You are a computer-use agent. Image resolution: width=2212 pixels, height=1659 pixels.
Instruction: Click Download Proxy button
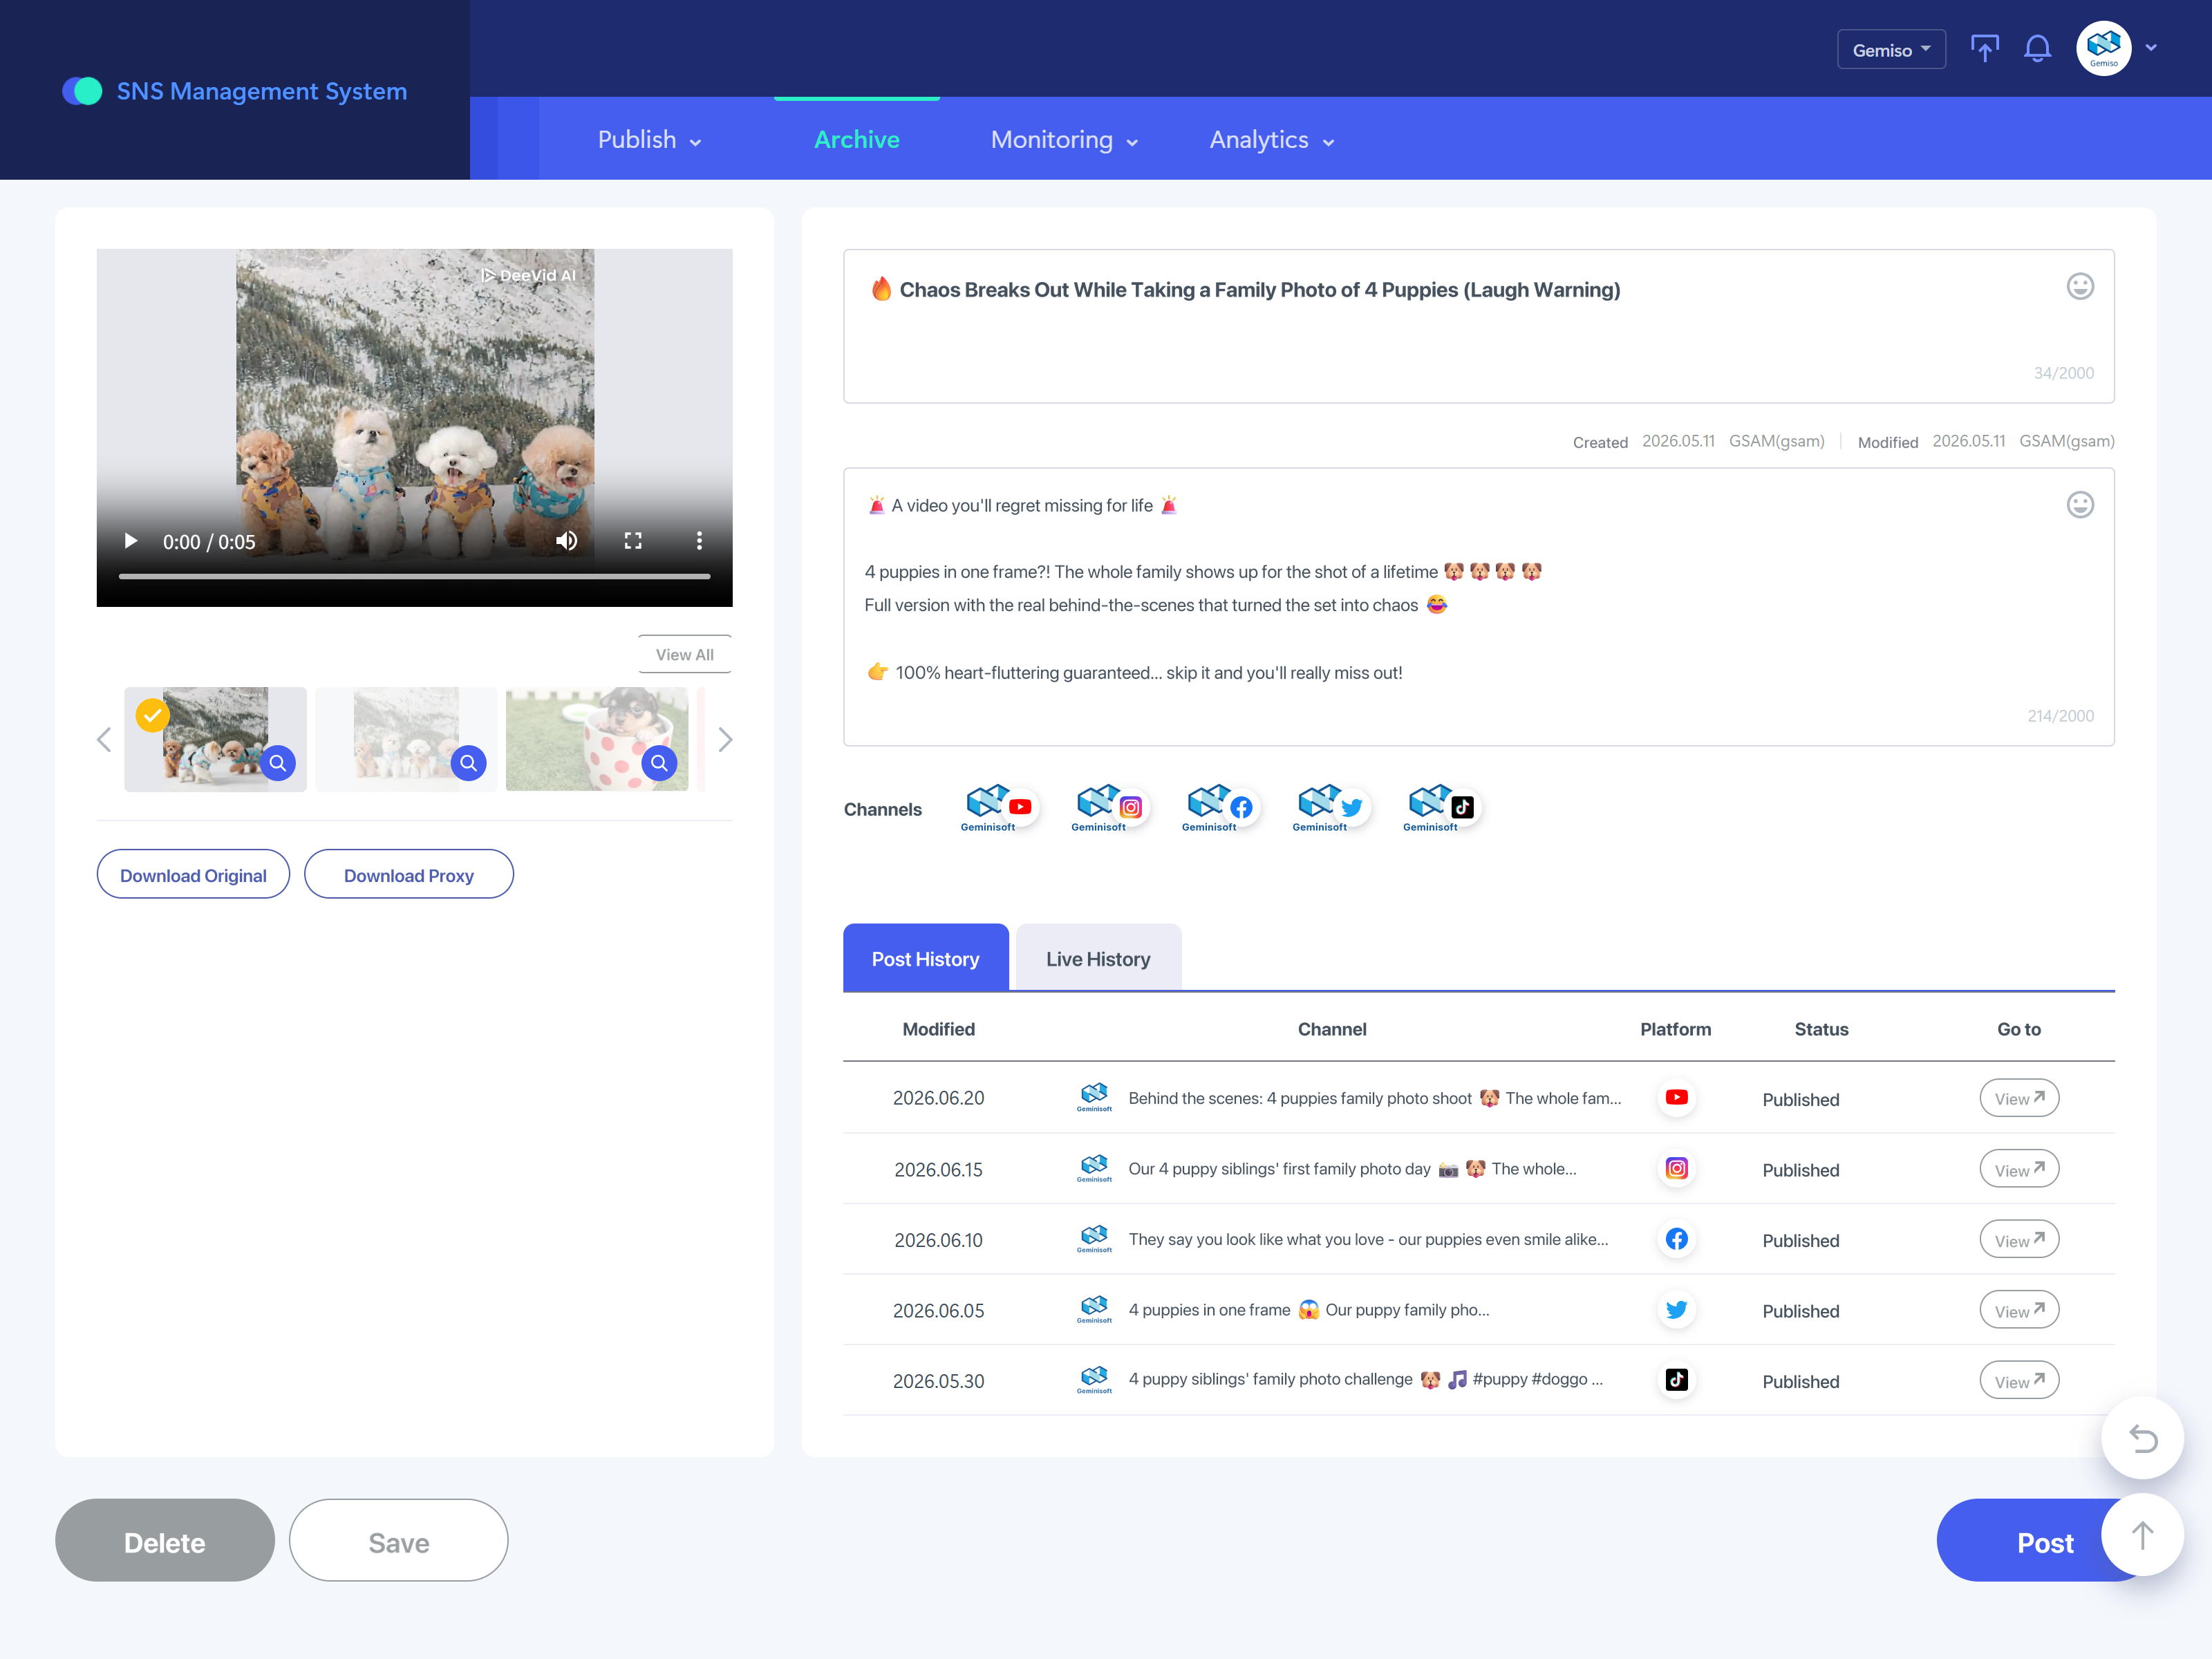[x=409, y=875]
